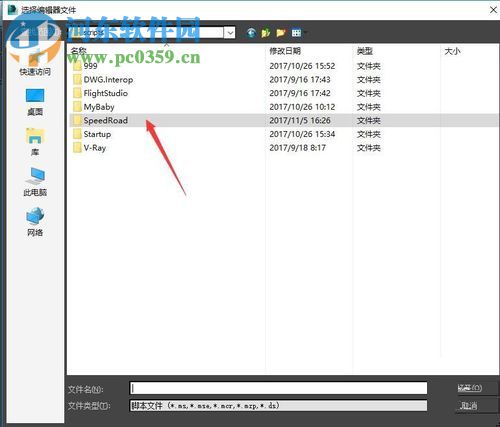Go up one folder level

266,33
